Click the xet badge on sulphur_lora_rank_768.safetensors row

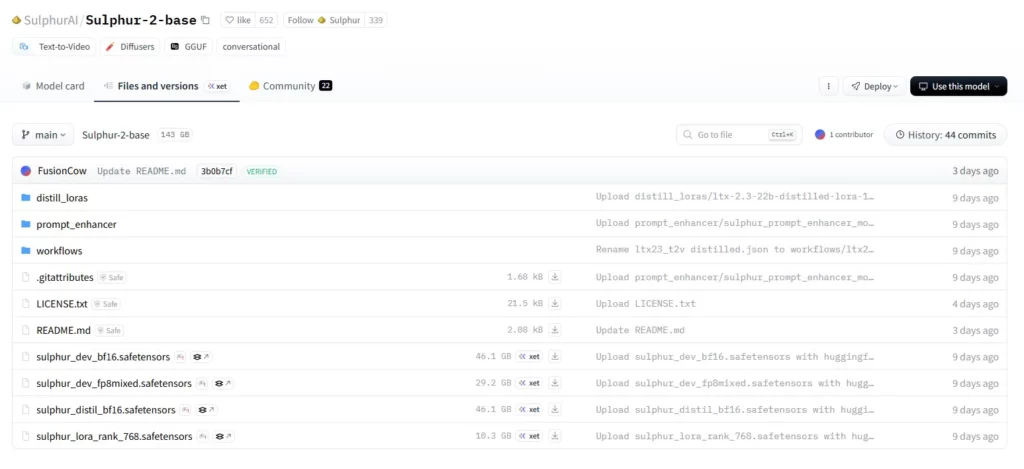530,436
